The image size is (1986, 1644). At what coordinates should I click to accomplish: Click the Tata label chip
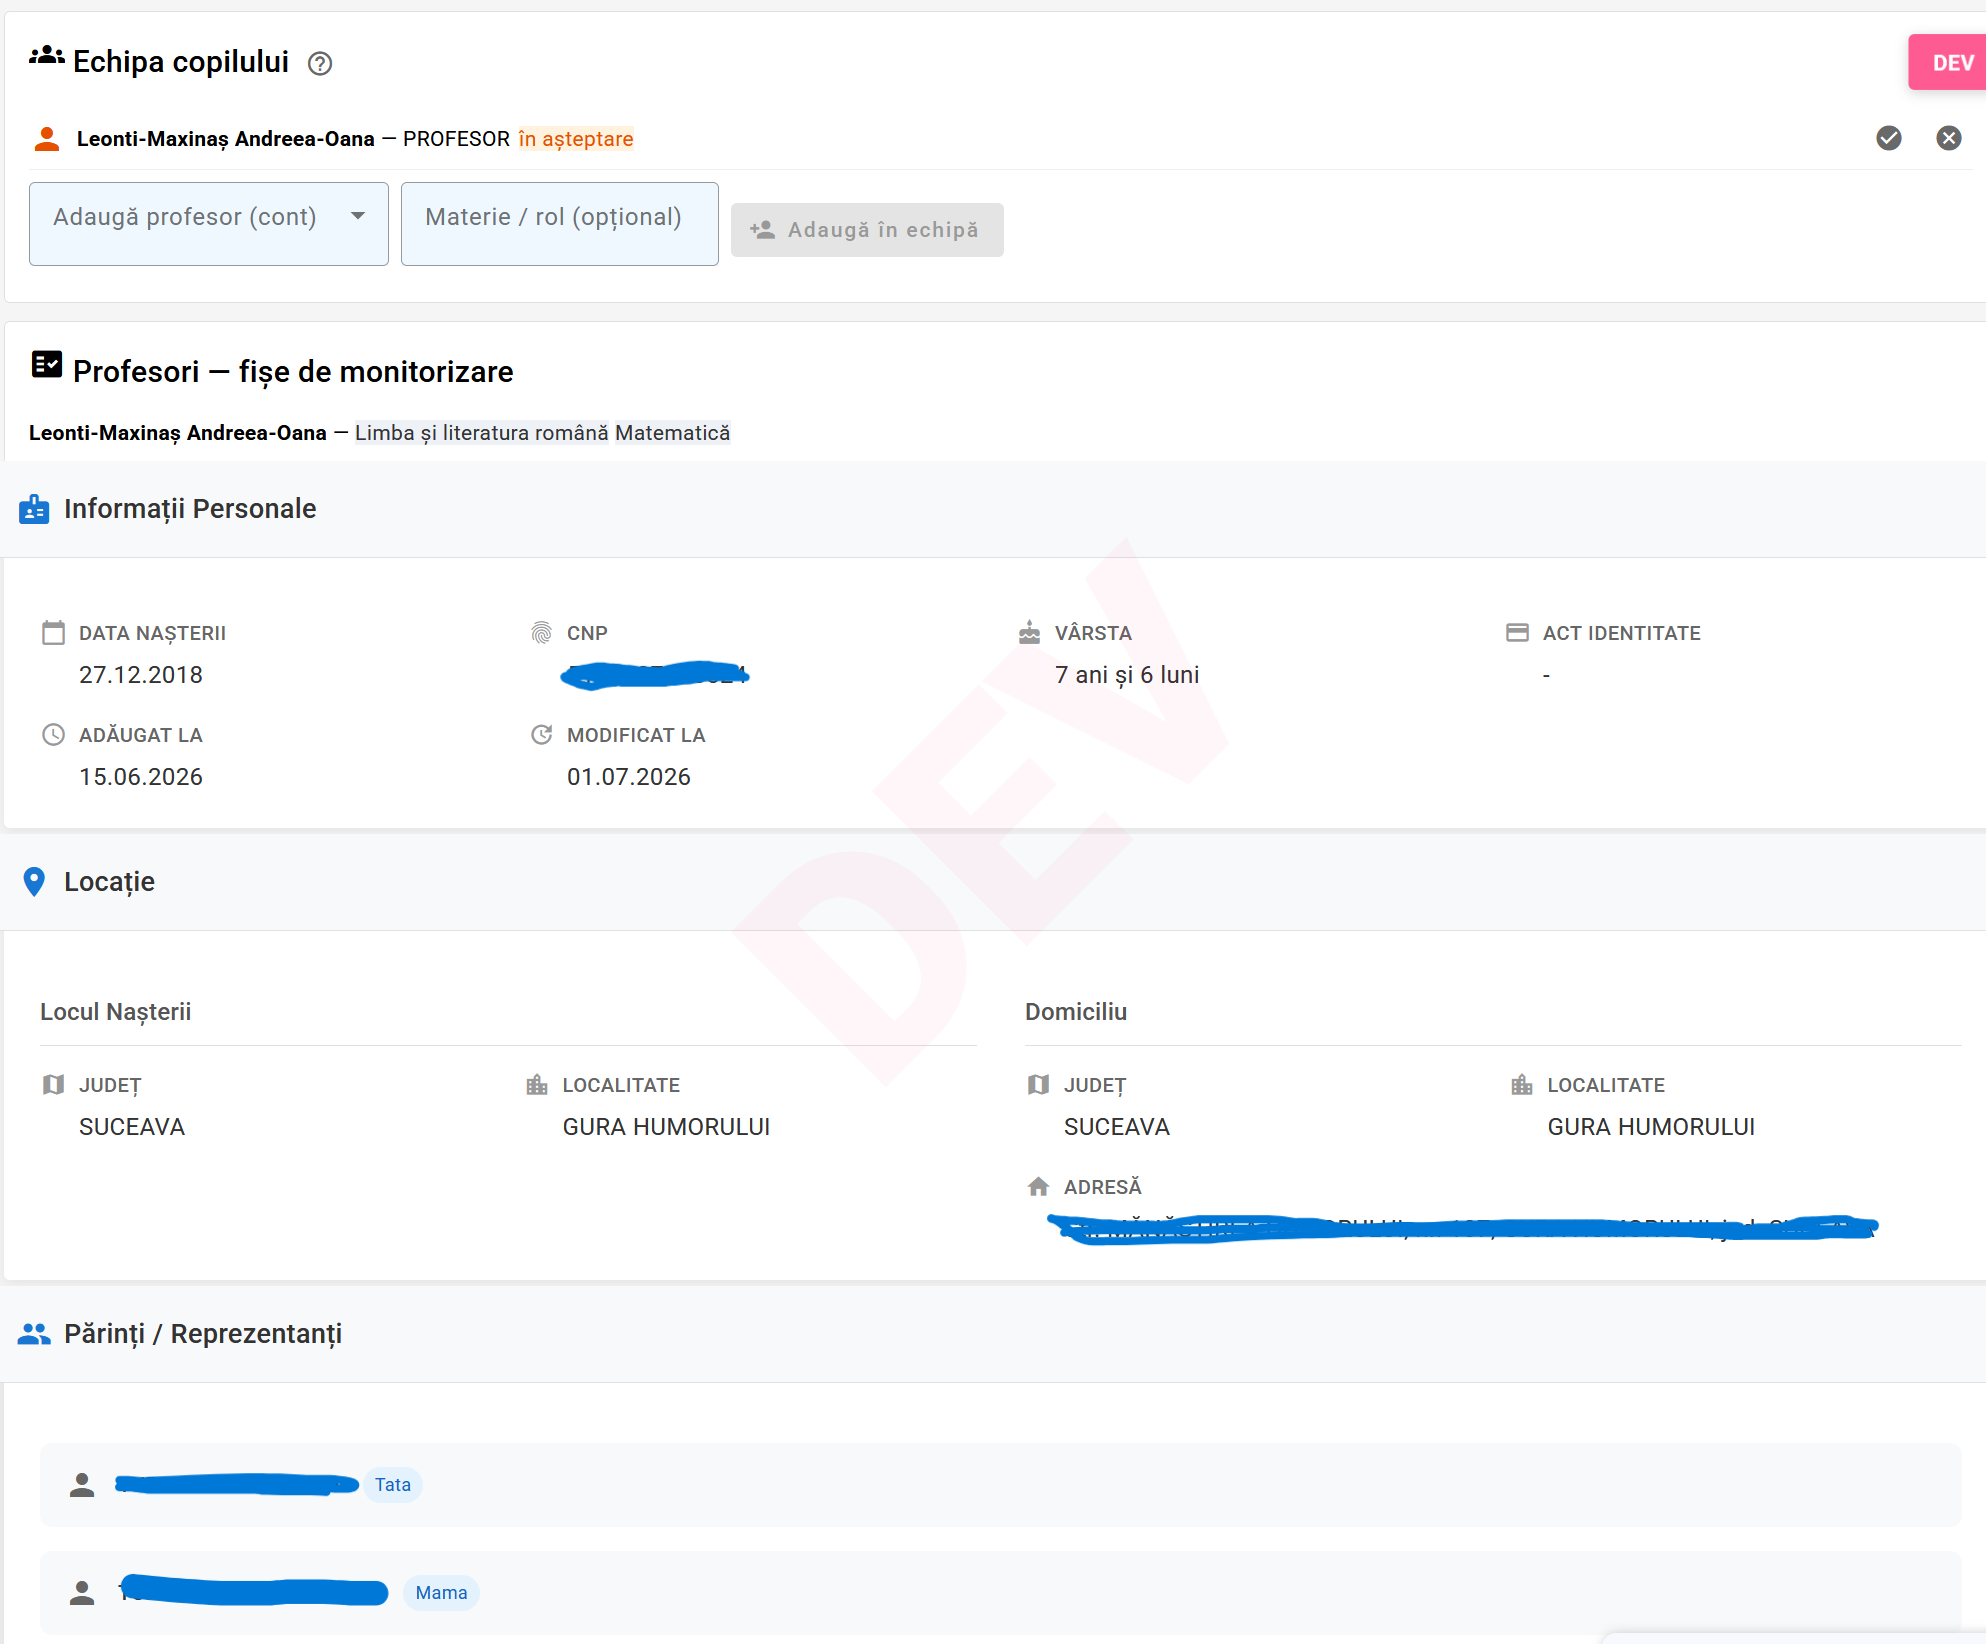coord(393,1485)
